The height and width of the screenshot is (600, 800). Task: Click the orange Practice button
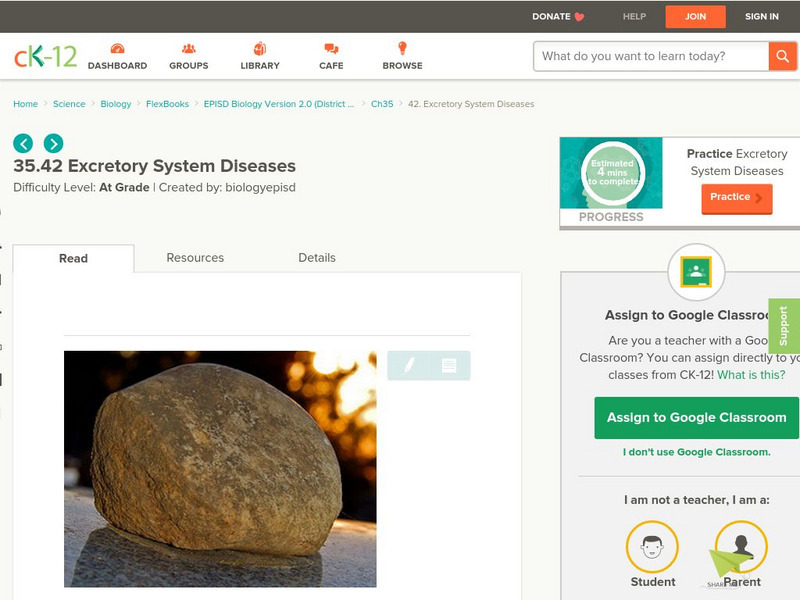[737, 198]
